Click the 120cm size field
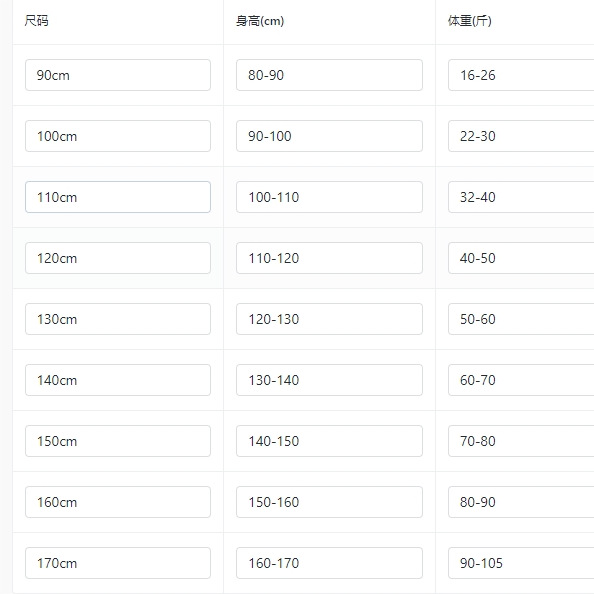Screen dimensions: 594x594 pos(118,258)
